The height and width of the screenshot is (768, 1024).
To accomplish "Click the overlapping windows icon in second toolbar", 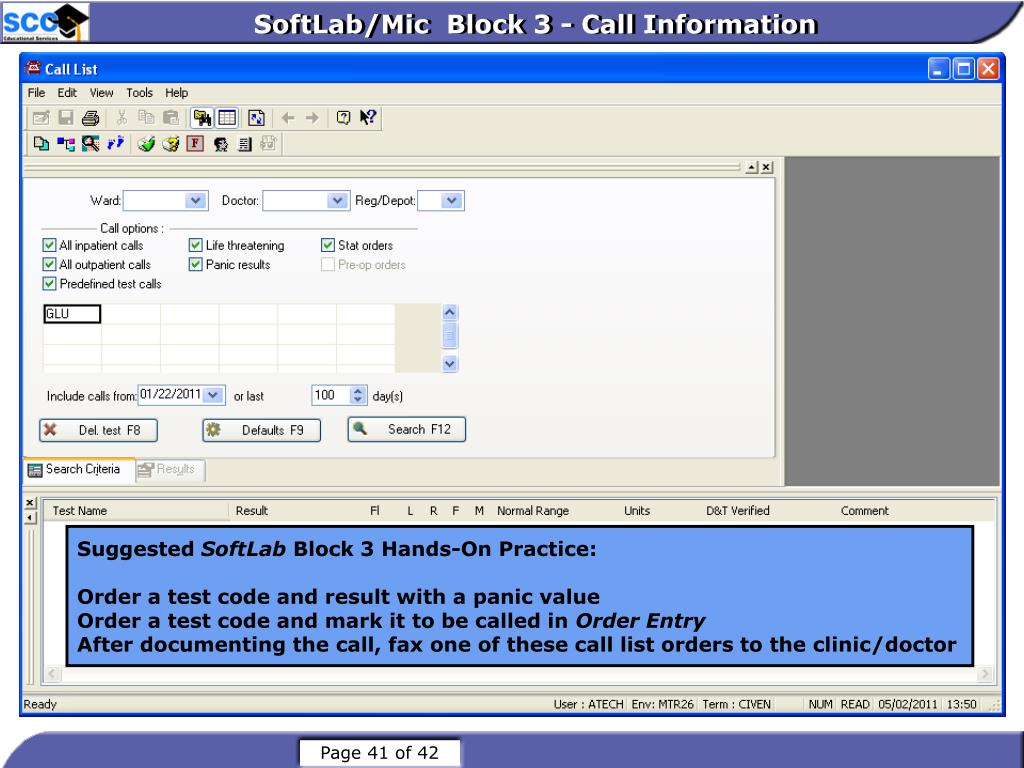I will click(41, 144).
